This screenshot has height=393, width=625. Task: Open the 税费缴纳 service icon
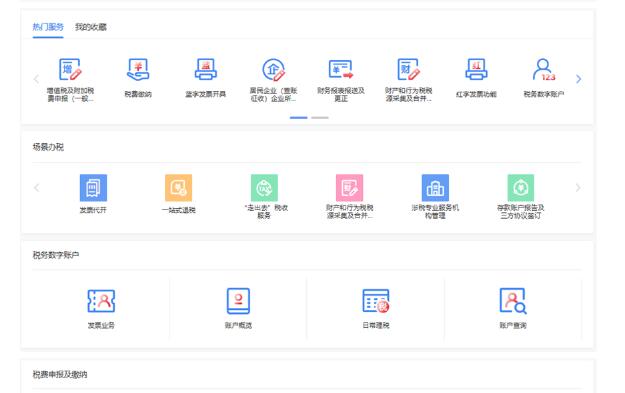(x=138, y=69)
